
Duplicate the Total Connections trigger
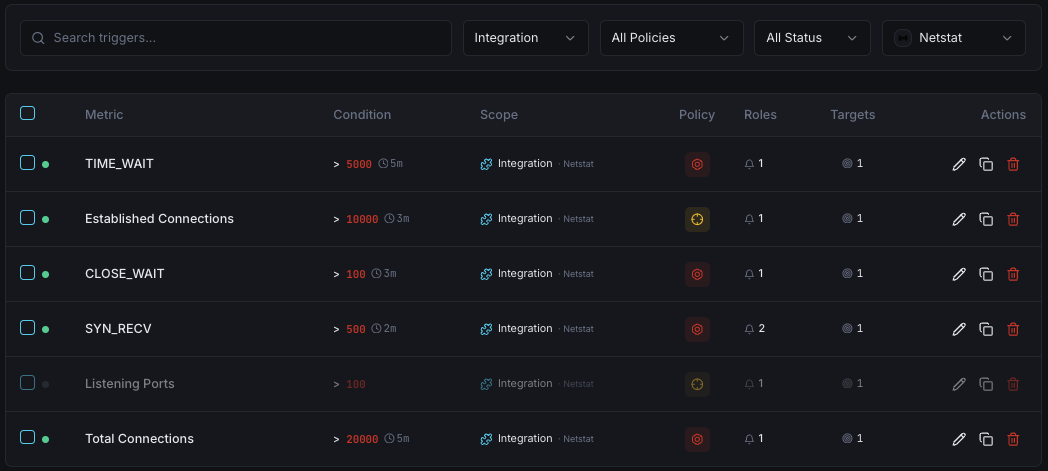[x=986, y=439]
